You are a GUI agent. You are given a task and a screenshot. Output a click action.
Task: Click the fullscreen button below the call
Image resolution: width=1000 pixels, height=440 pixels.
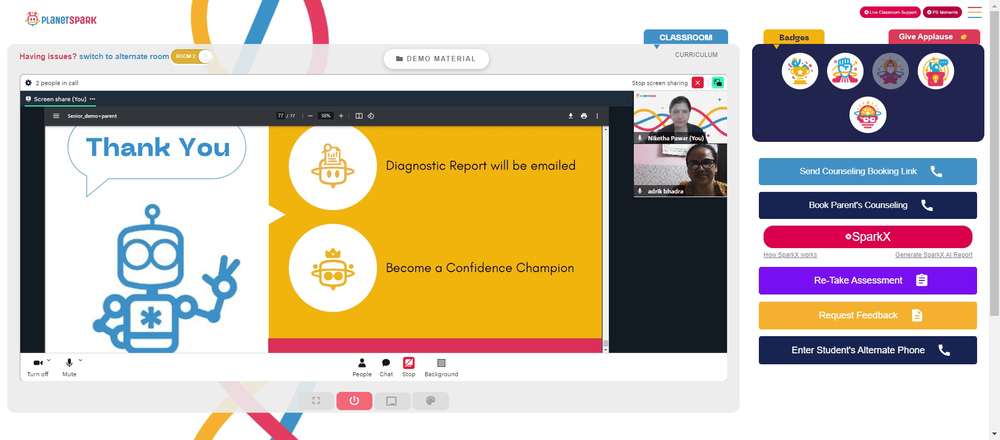pos(316,401)
